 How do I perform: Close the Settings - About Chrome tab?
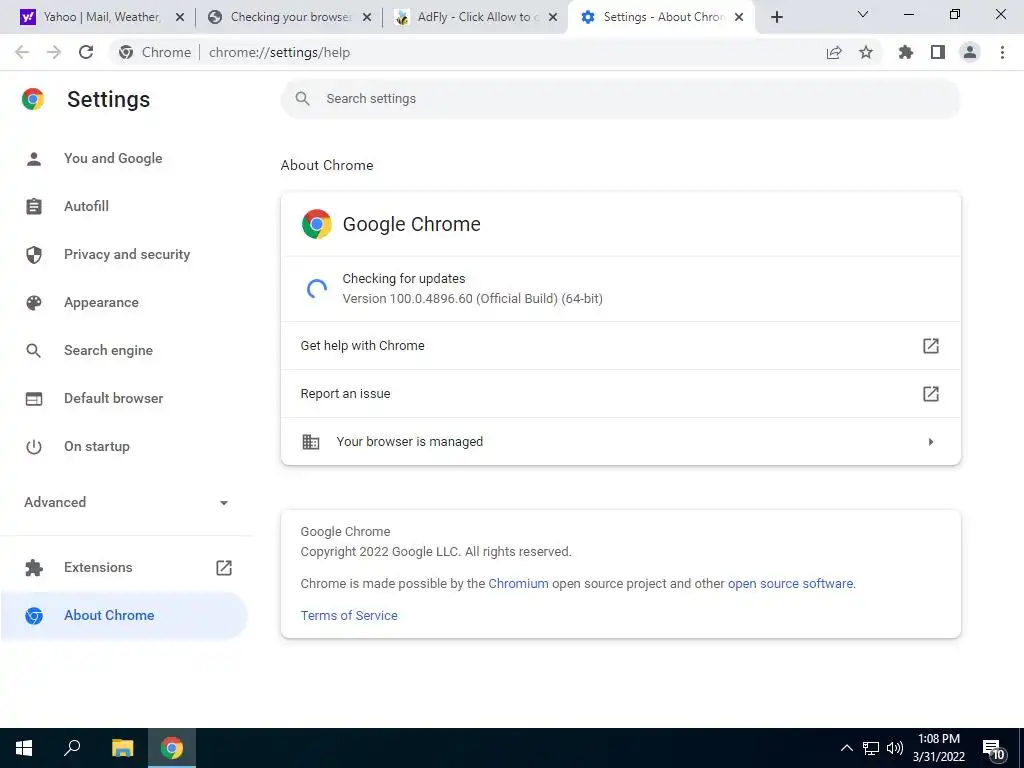coord(739,17)
